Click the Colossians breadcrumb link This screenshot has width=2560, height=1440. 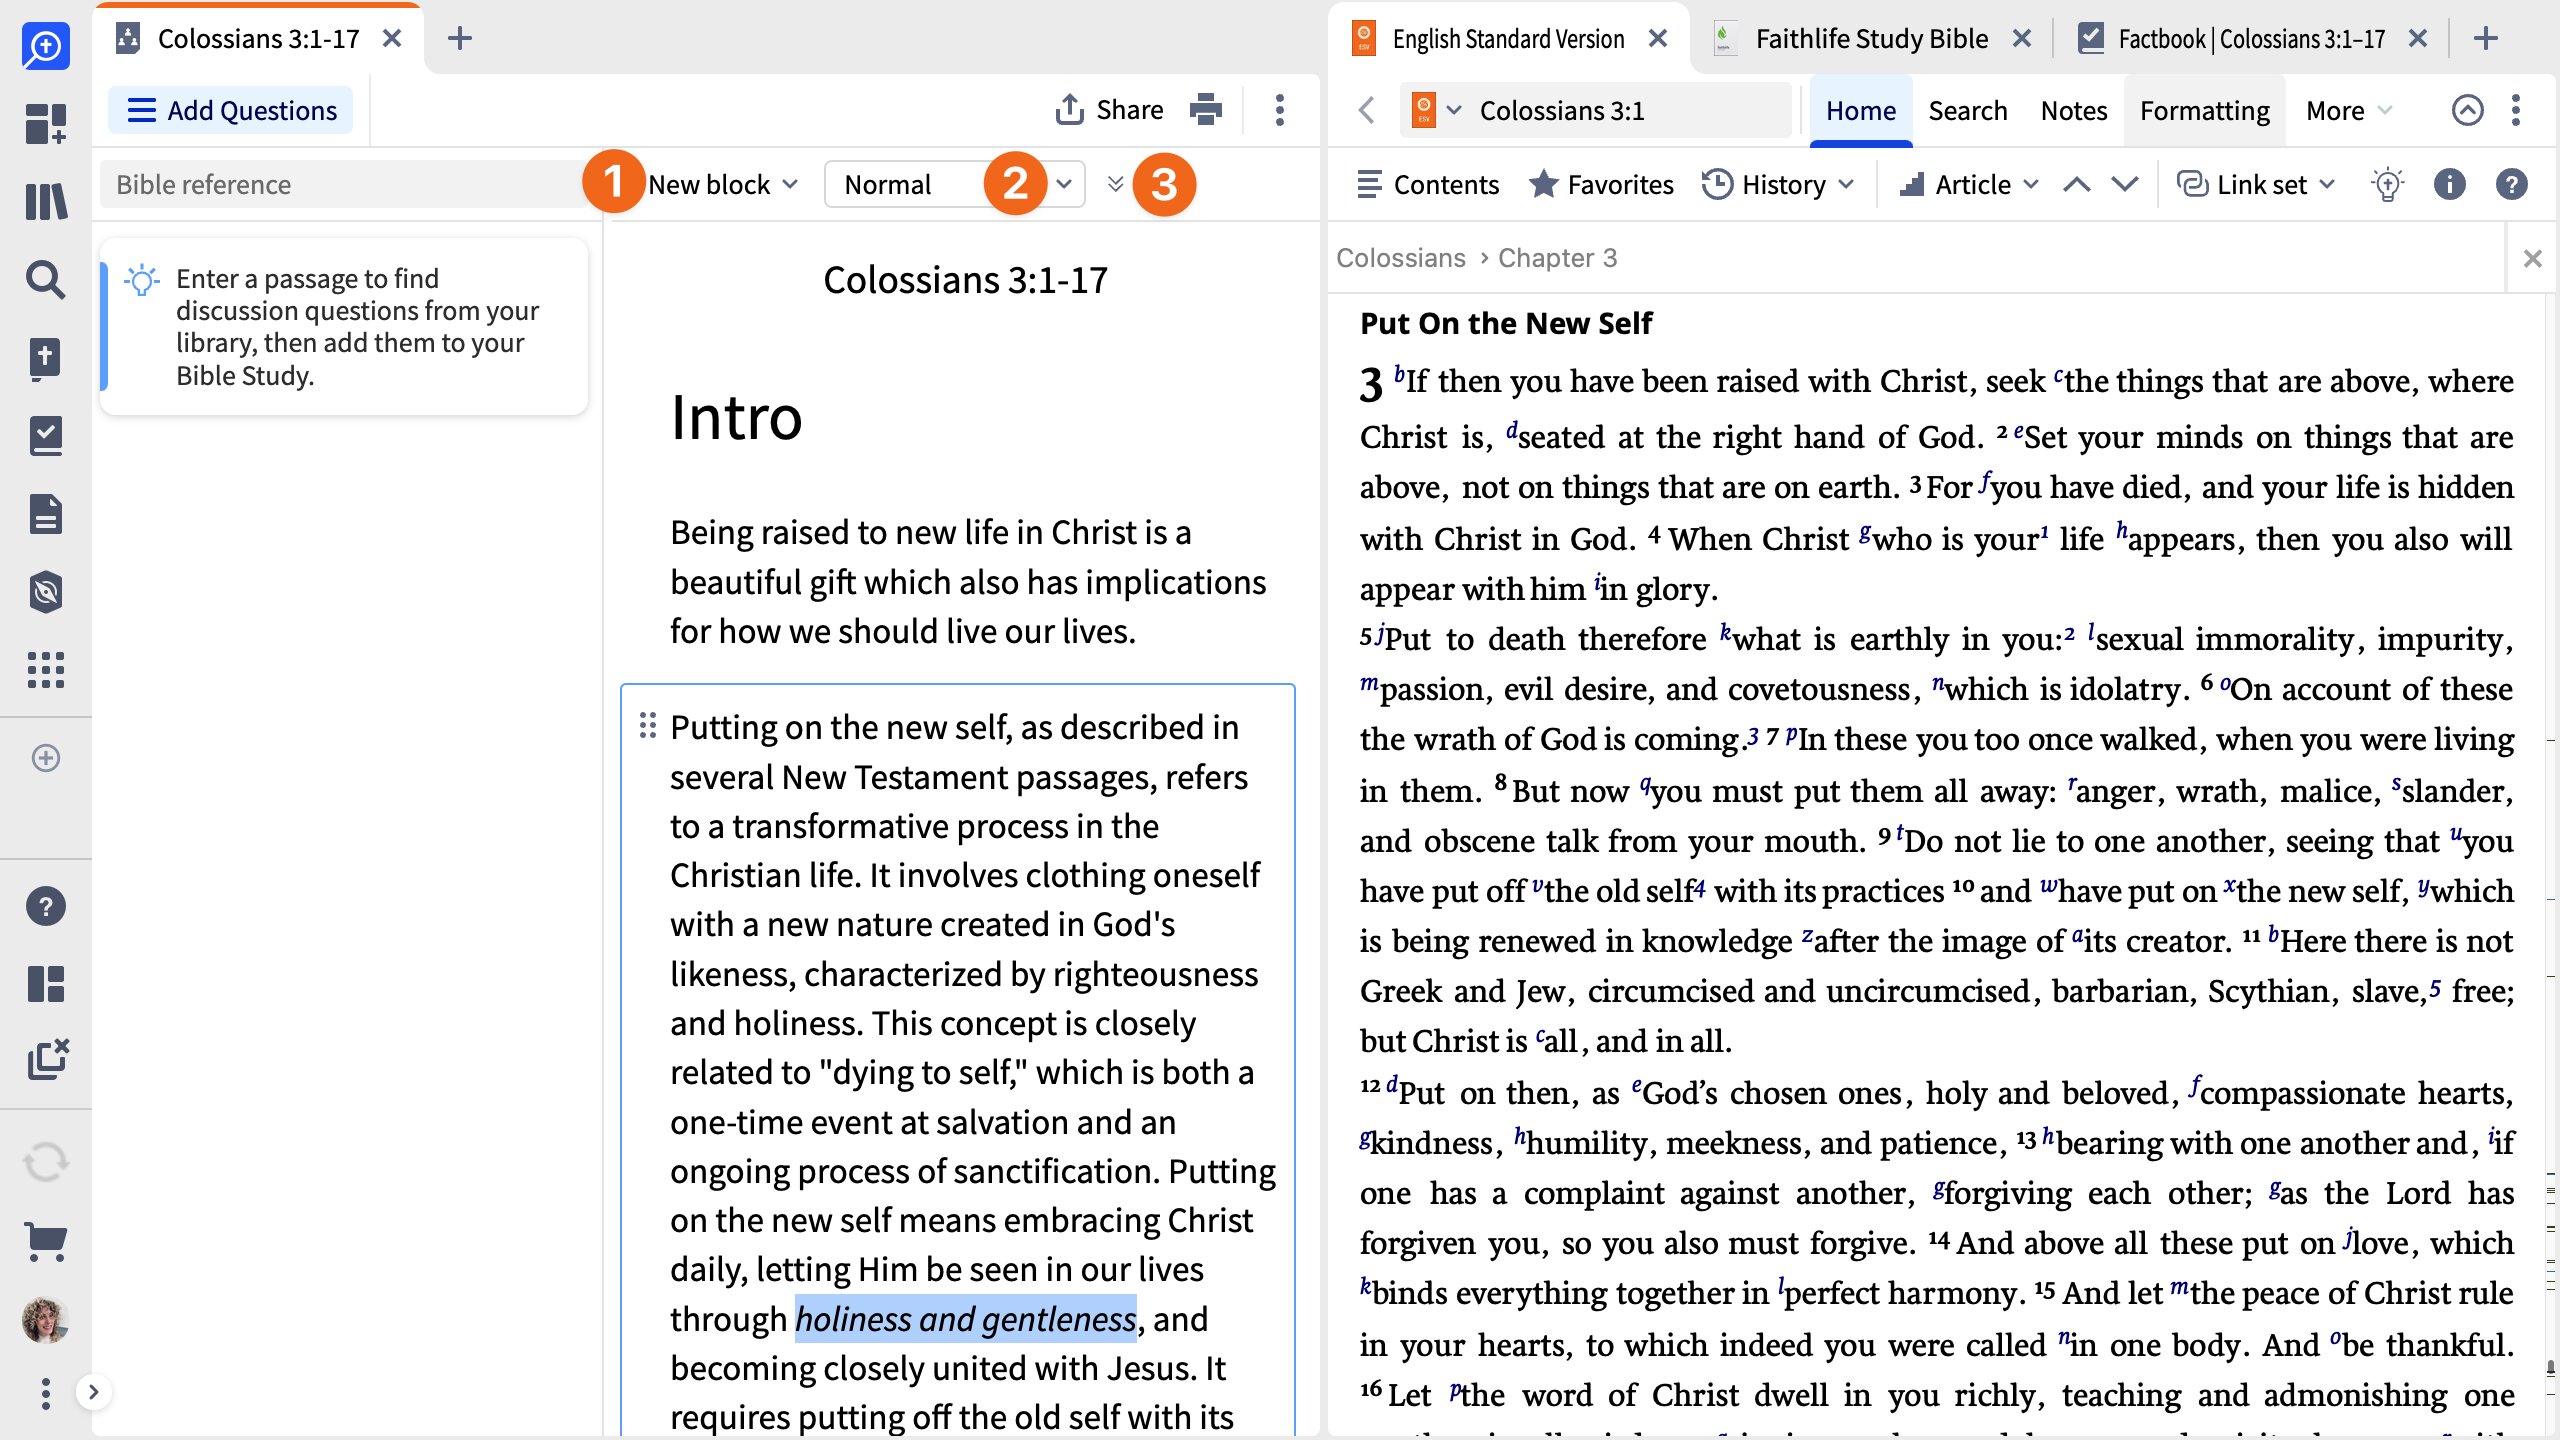click(1400, 258)
